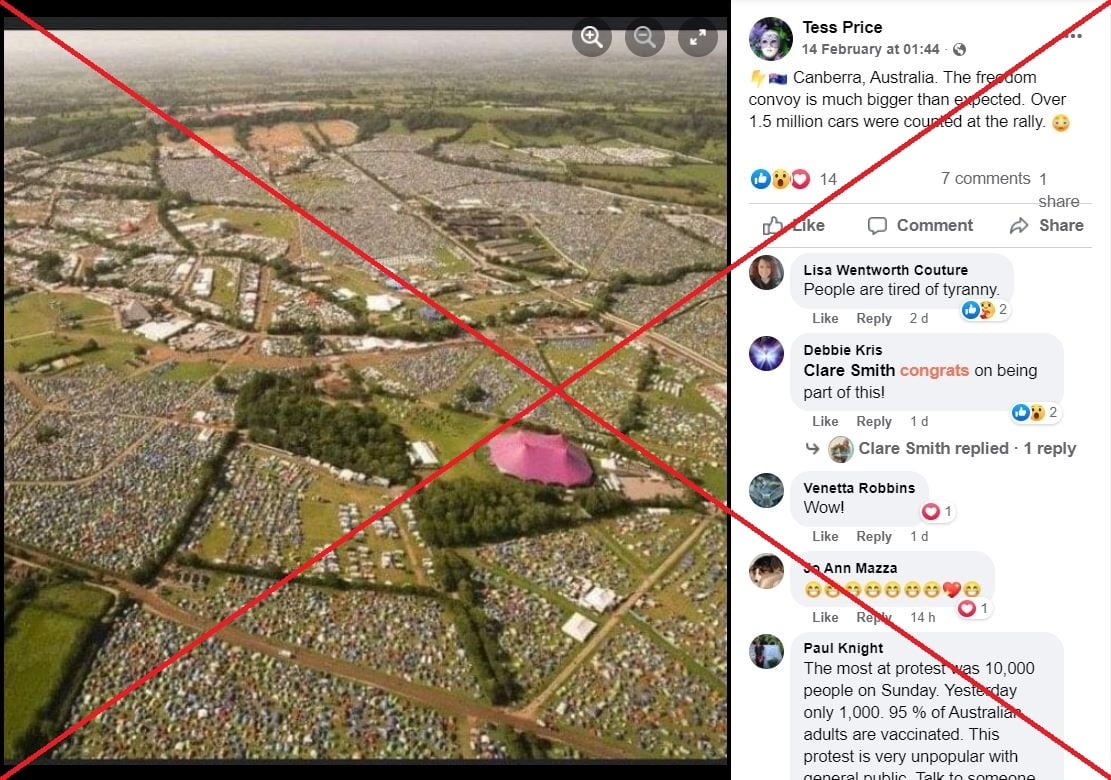
Task: Expand the photo to fullscreen
Action: (698, 36)
